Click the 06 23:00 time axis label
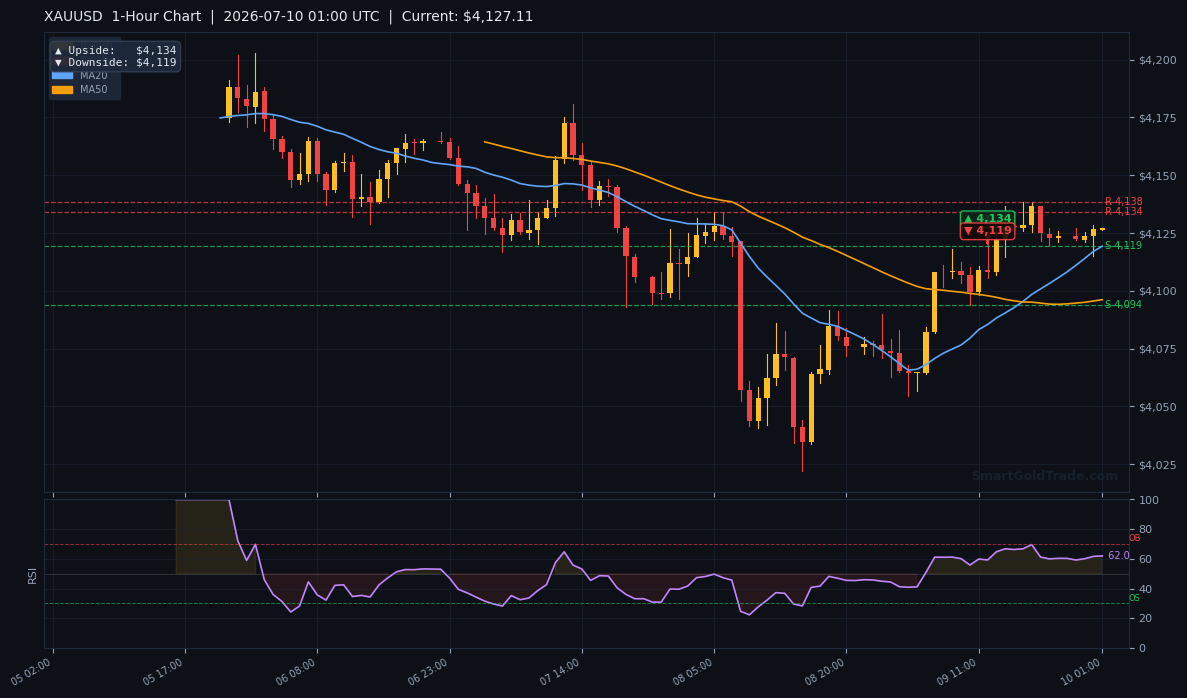The width and height of the screenshot is (1187, 698). [x=428, y=672]
